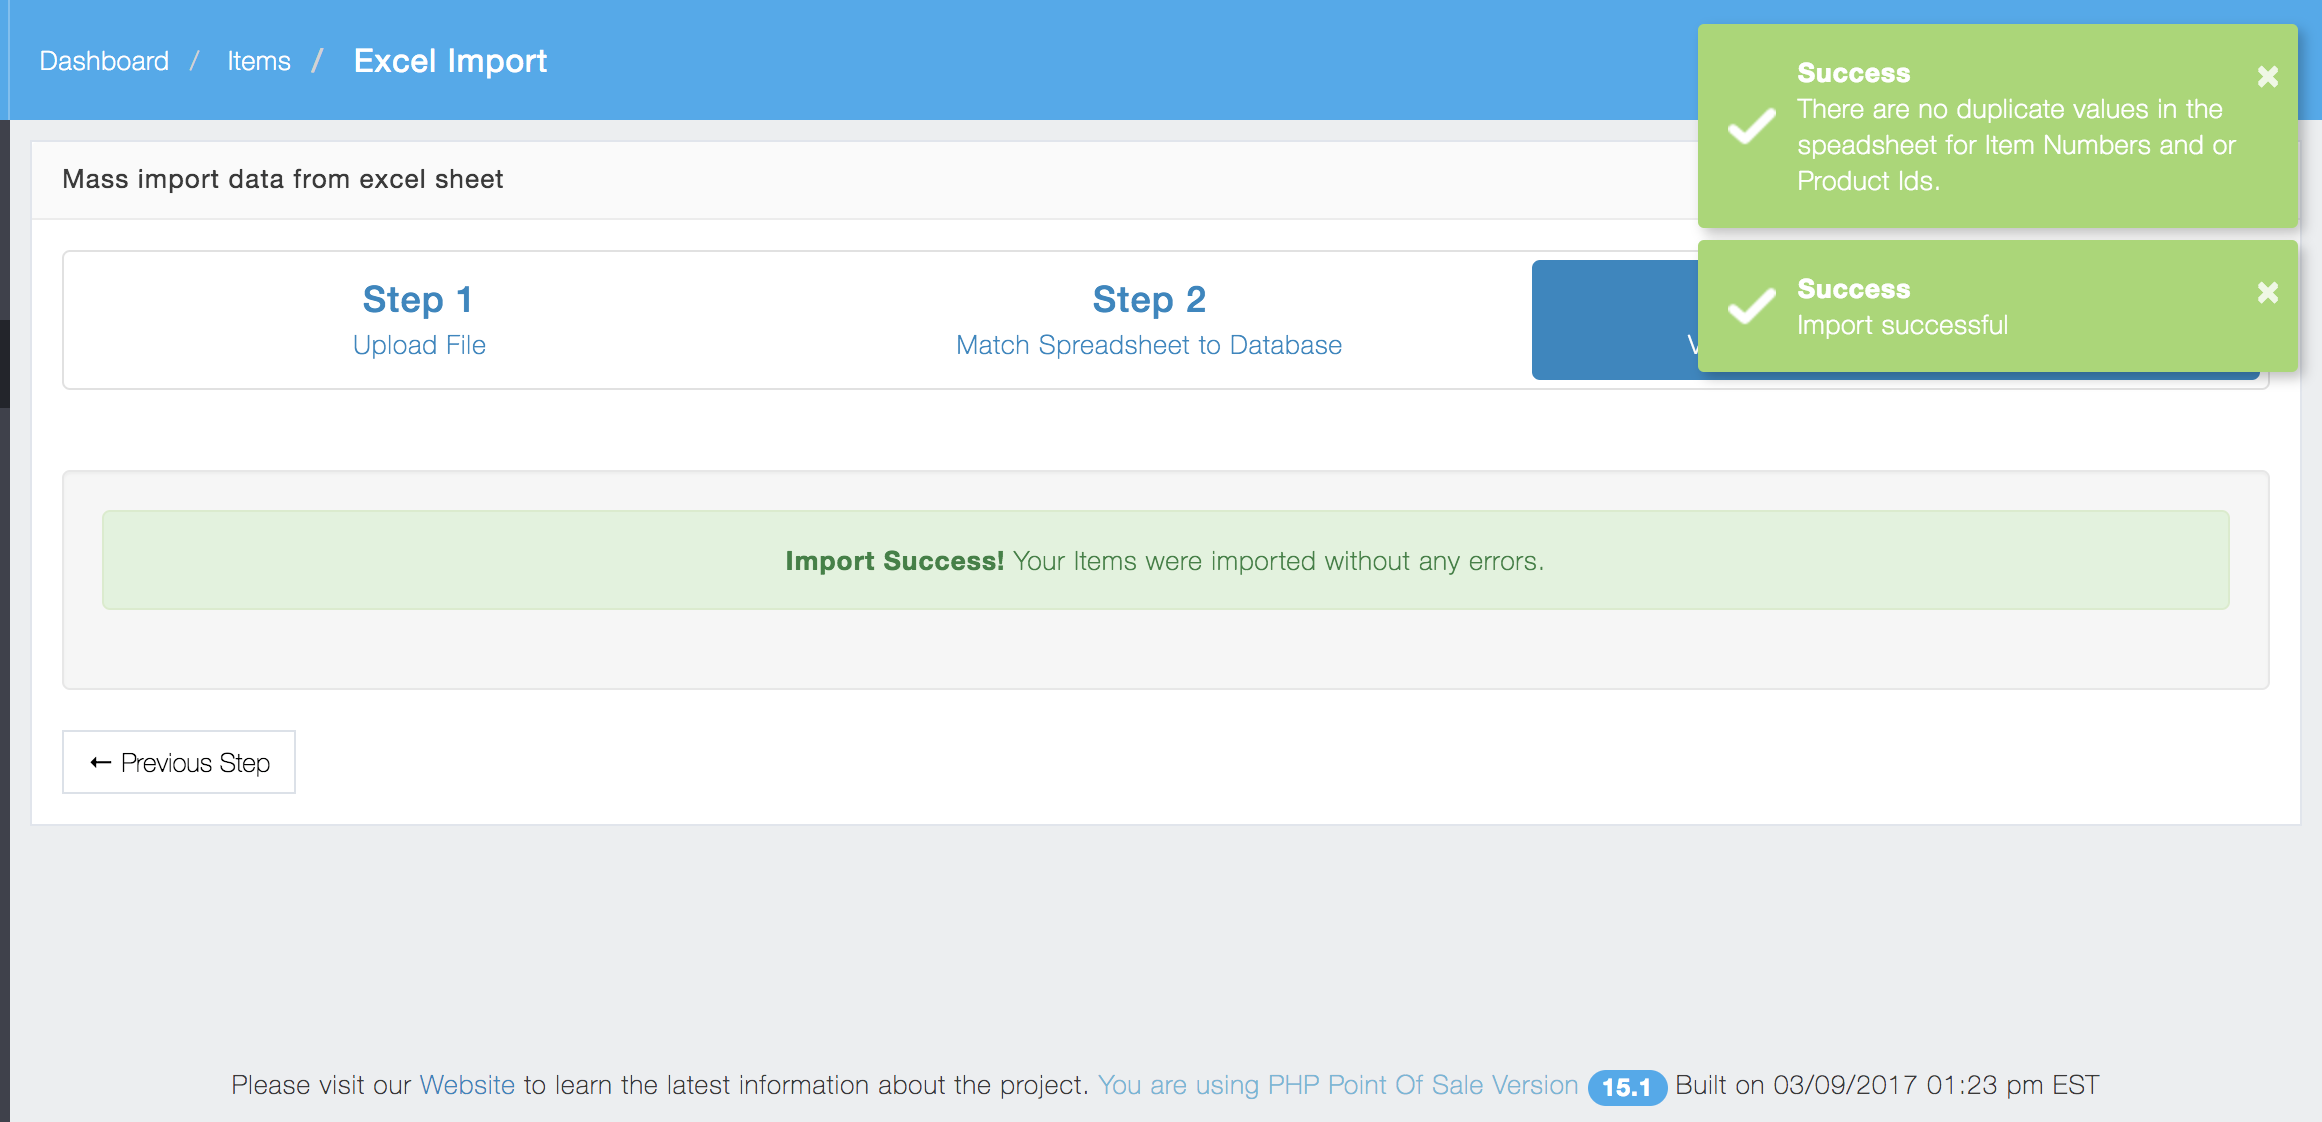Click checkmark icon in duplicate values toast

[x=1752, y=126]
